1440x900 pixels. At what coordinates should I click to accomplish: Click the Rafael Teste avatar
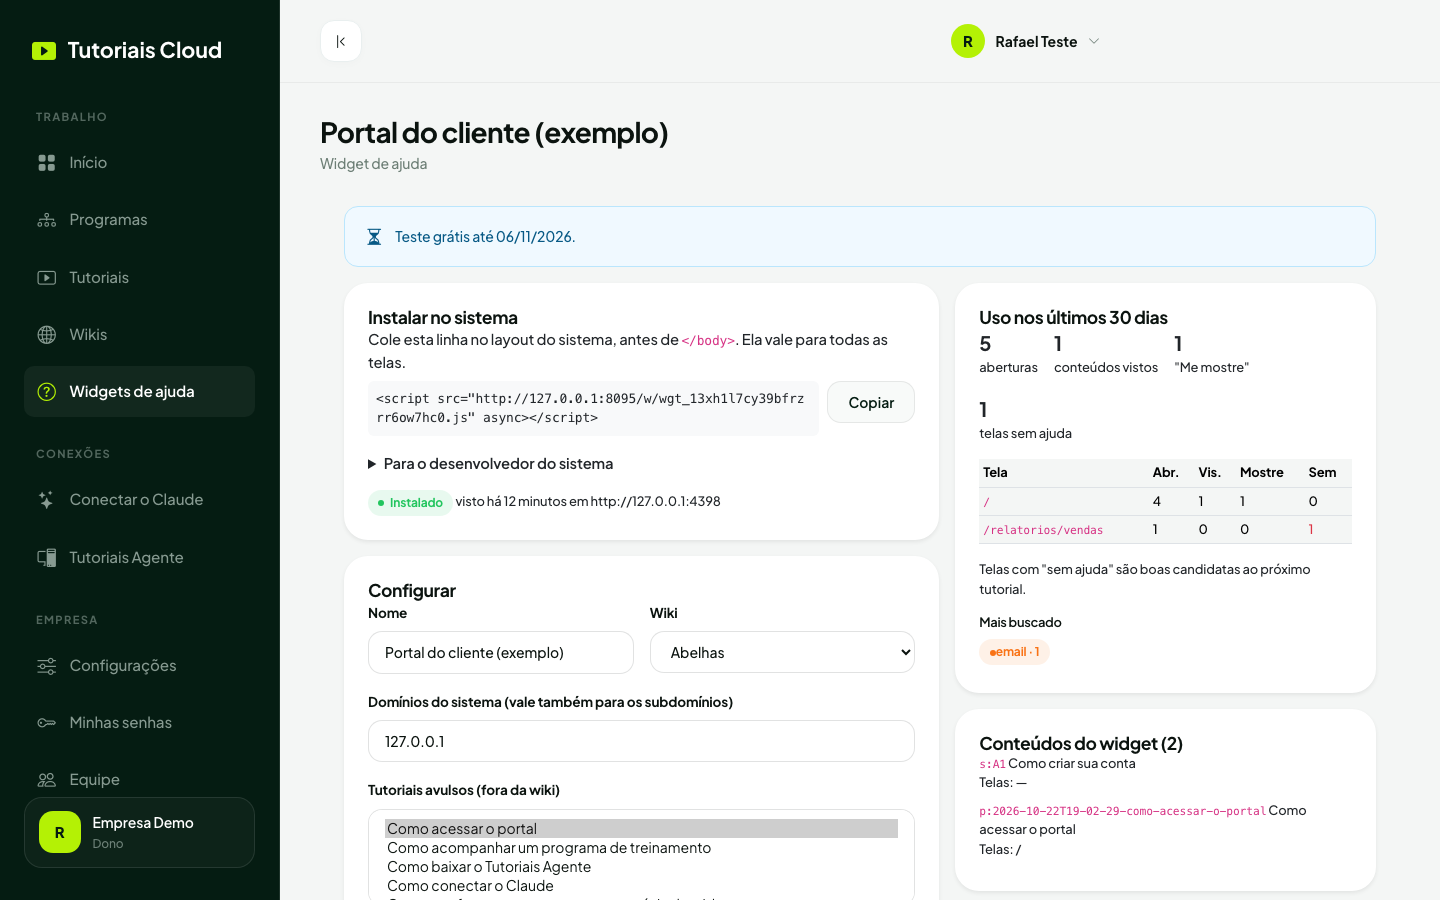[x=968, y=41]
